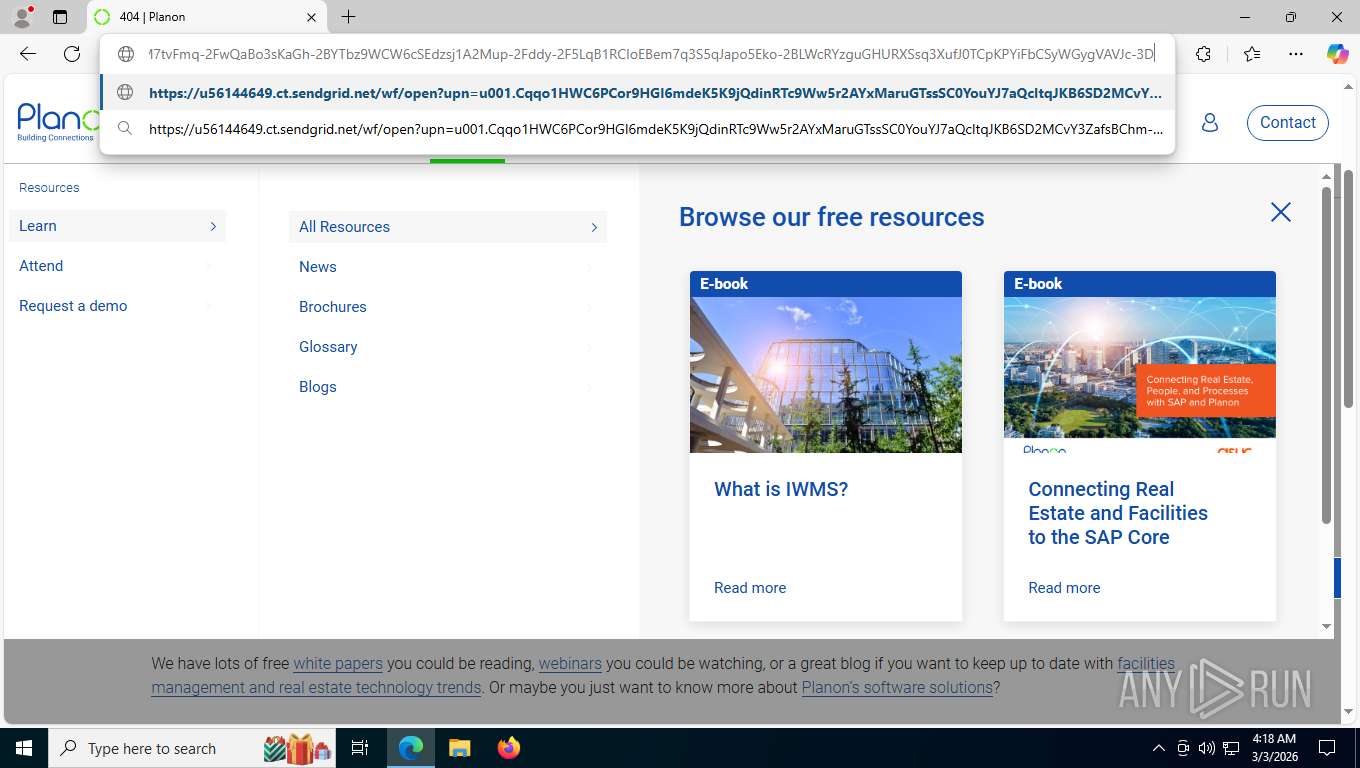Screen dimensions: 1360x768
Task: Open the Brochures submenu item
Action: (333, 307)
